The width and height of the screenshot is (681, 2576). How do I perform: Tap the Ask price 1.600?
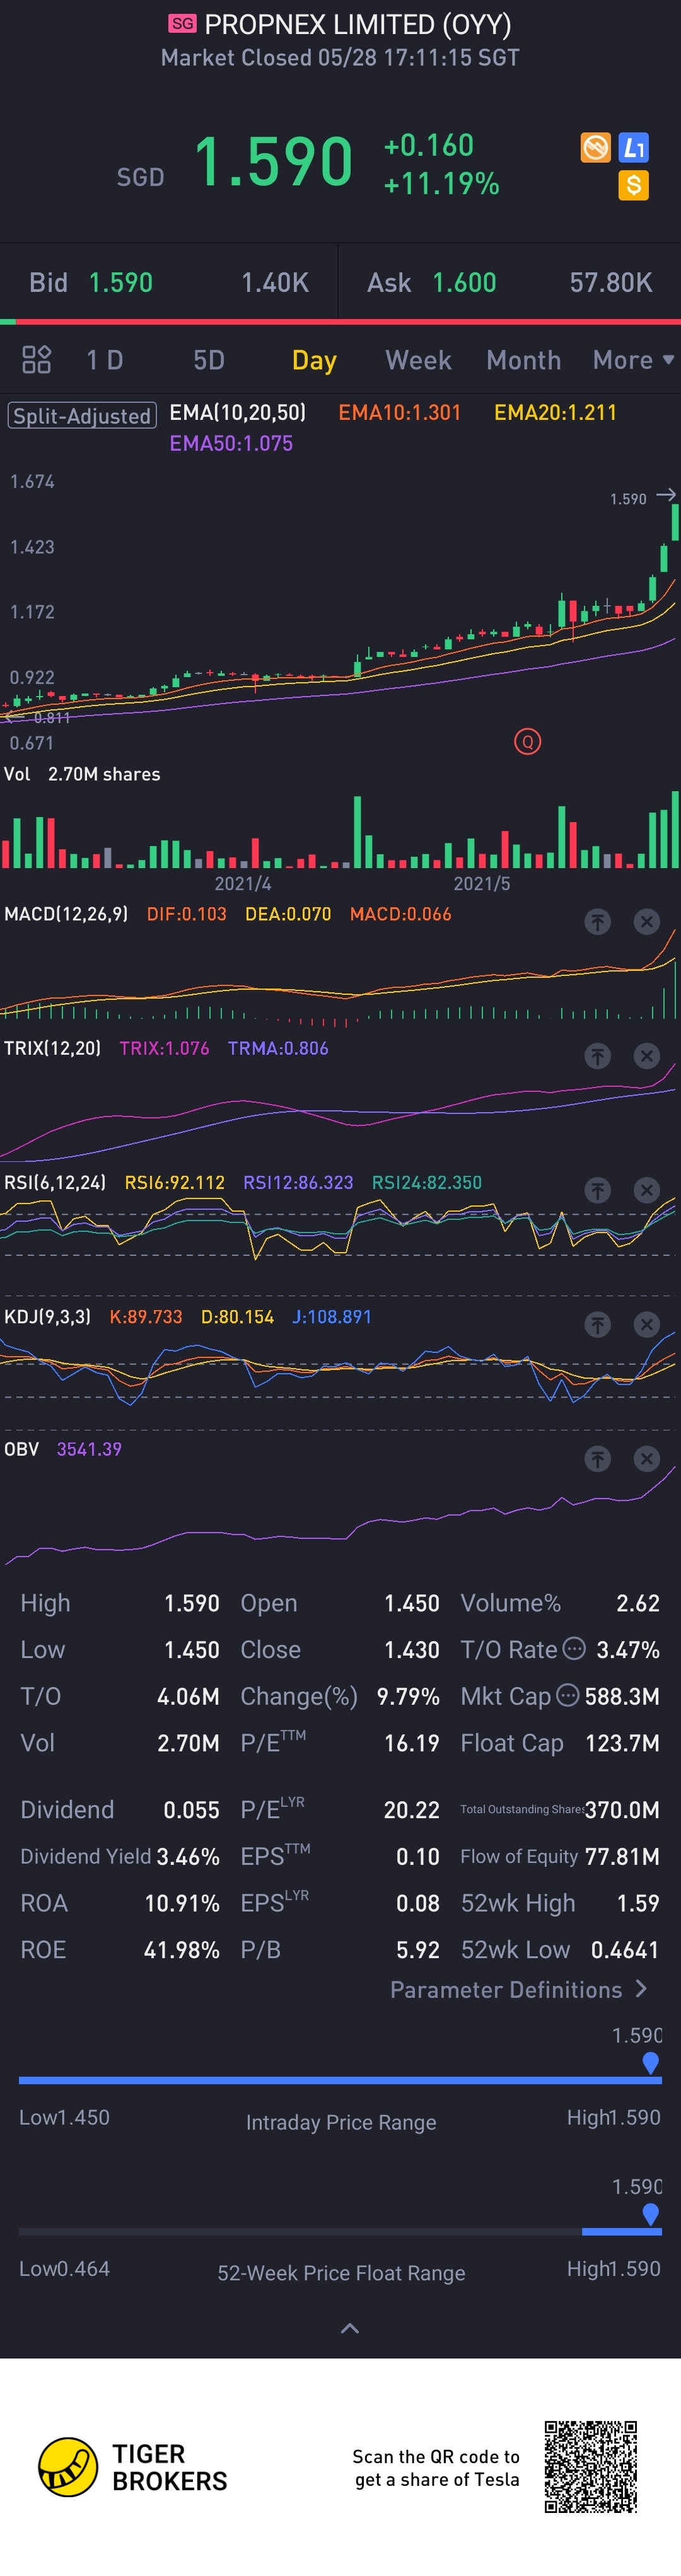pos(464,283)
